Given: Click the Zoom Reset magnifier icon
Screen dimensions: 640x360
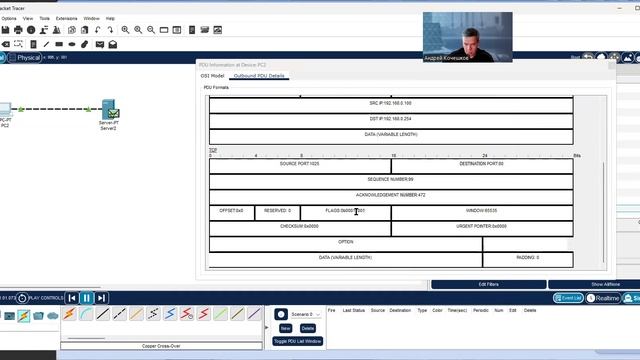Looking at the screenshot, I should pyautogui.click(x=138, y=30).
